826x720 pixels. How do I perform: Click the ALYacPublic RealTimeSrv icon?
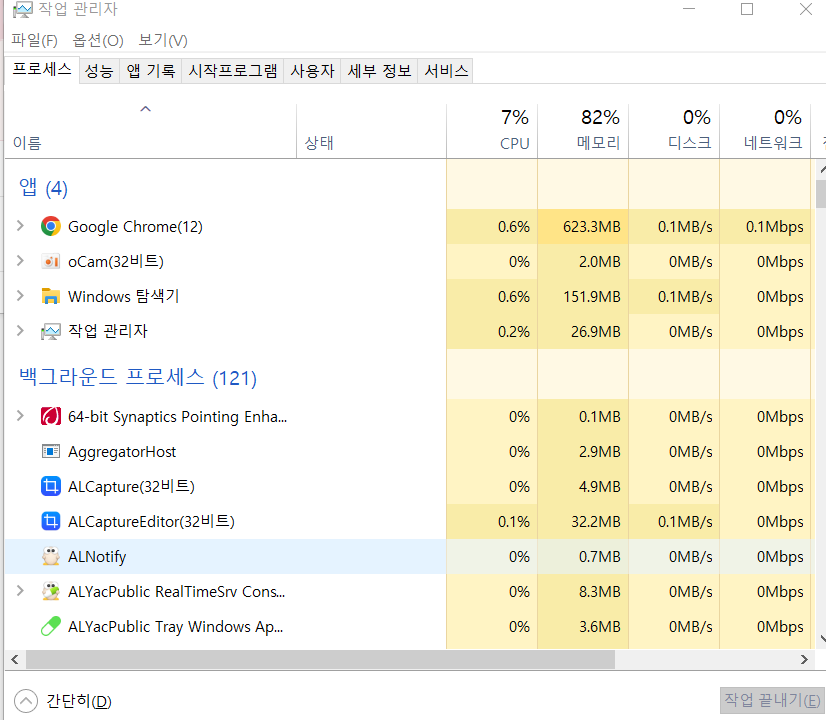[x=51, y=591]
